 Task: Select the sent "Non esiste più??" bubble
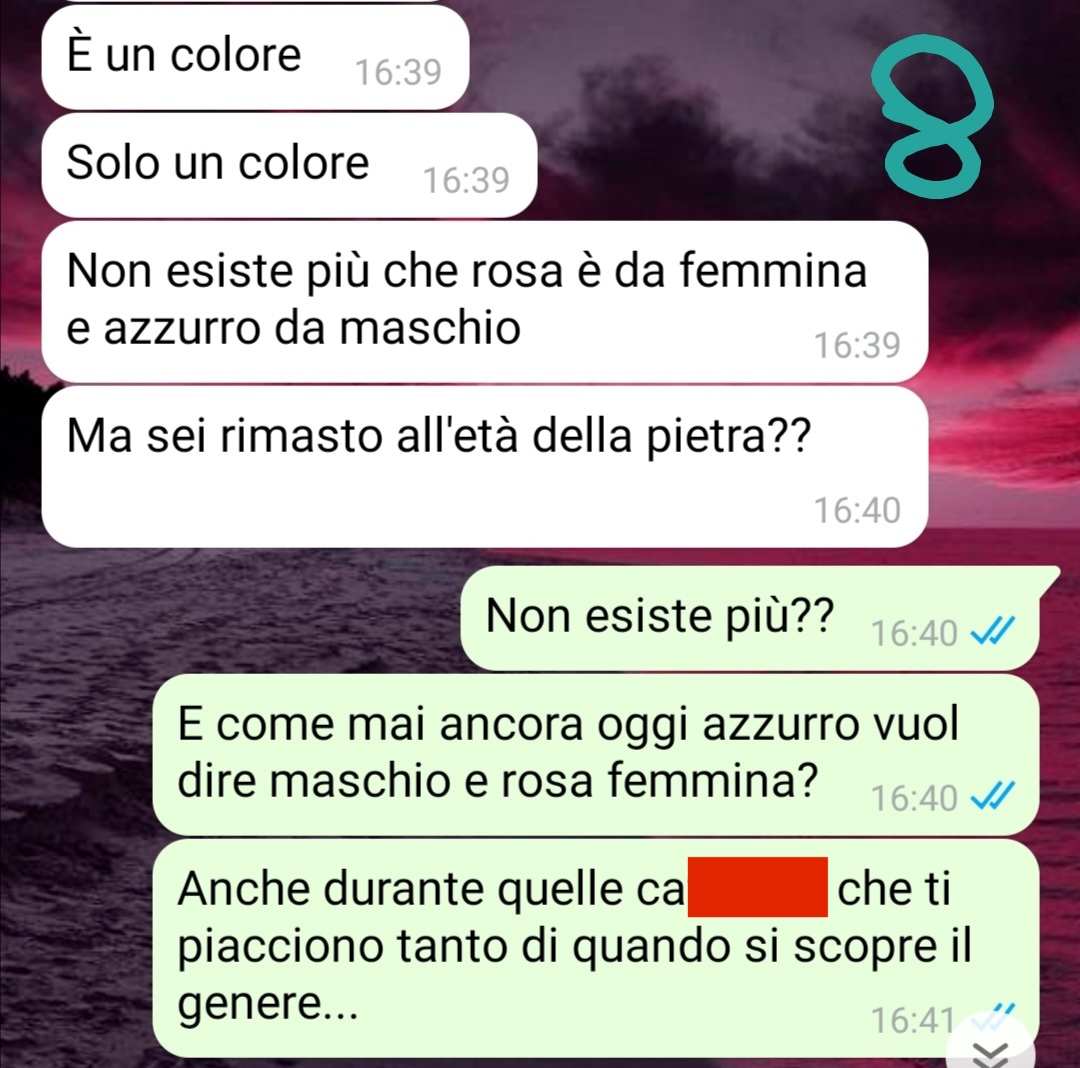[x=756, y=618]
